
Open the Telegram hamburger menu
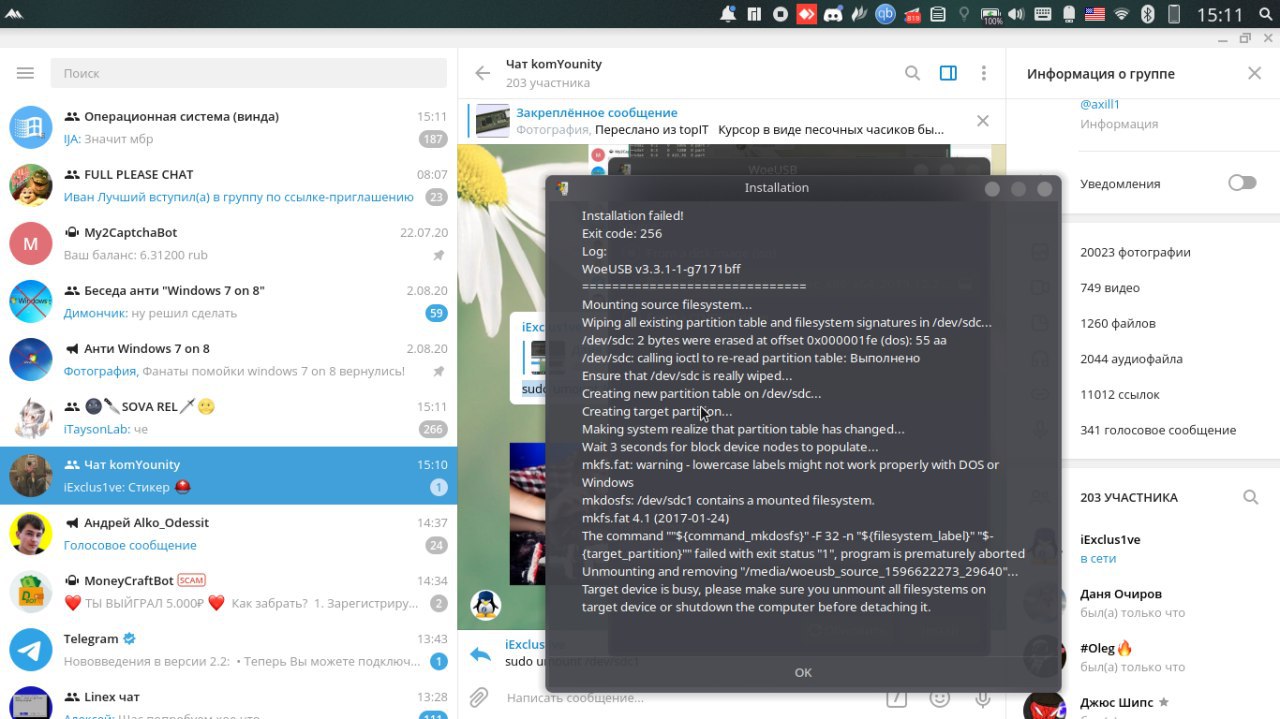point(25,73)
